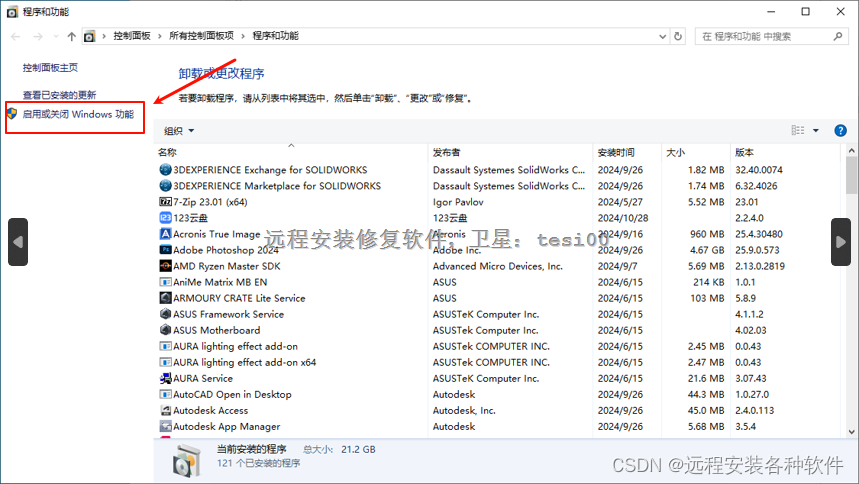859x484 pixels.
Task: Click the 960 MB size cell
Action: click(707, 234)
